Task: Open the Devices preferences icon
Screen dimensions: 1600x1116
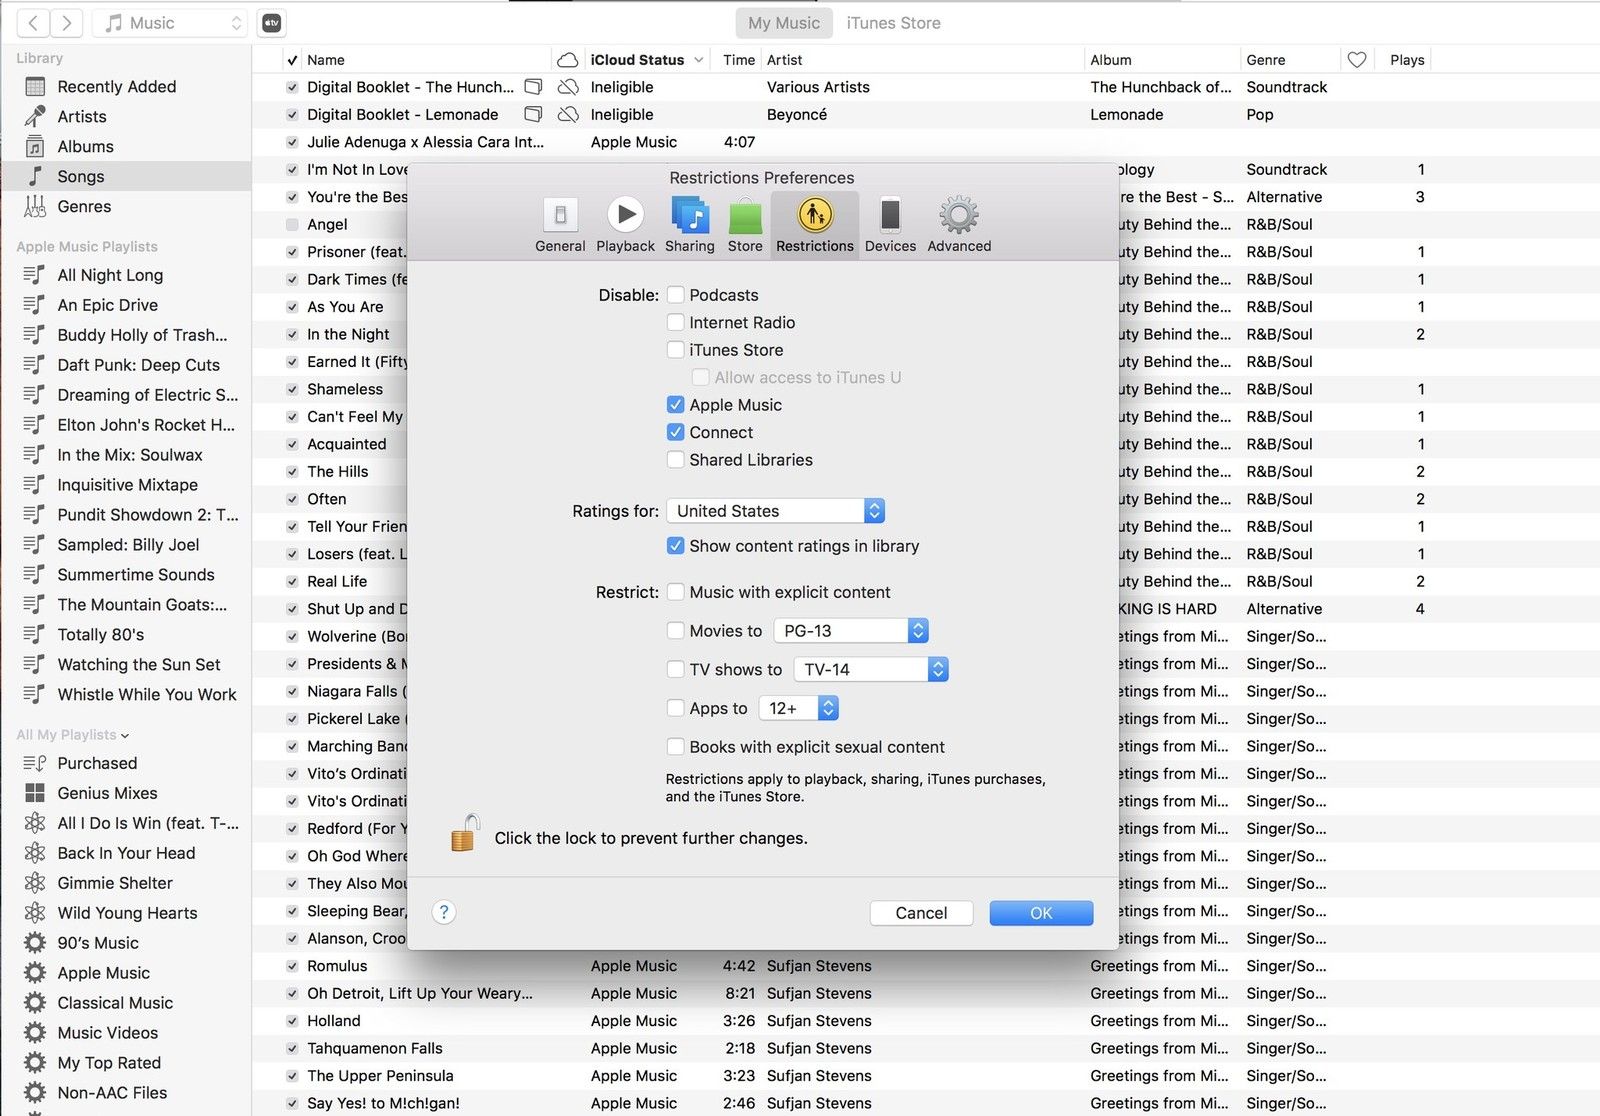Action: tap(890, 216)
